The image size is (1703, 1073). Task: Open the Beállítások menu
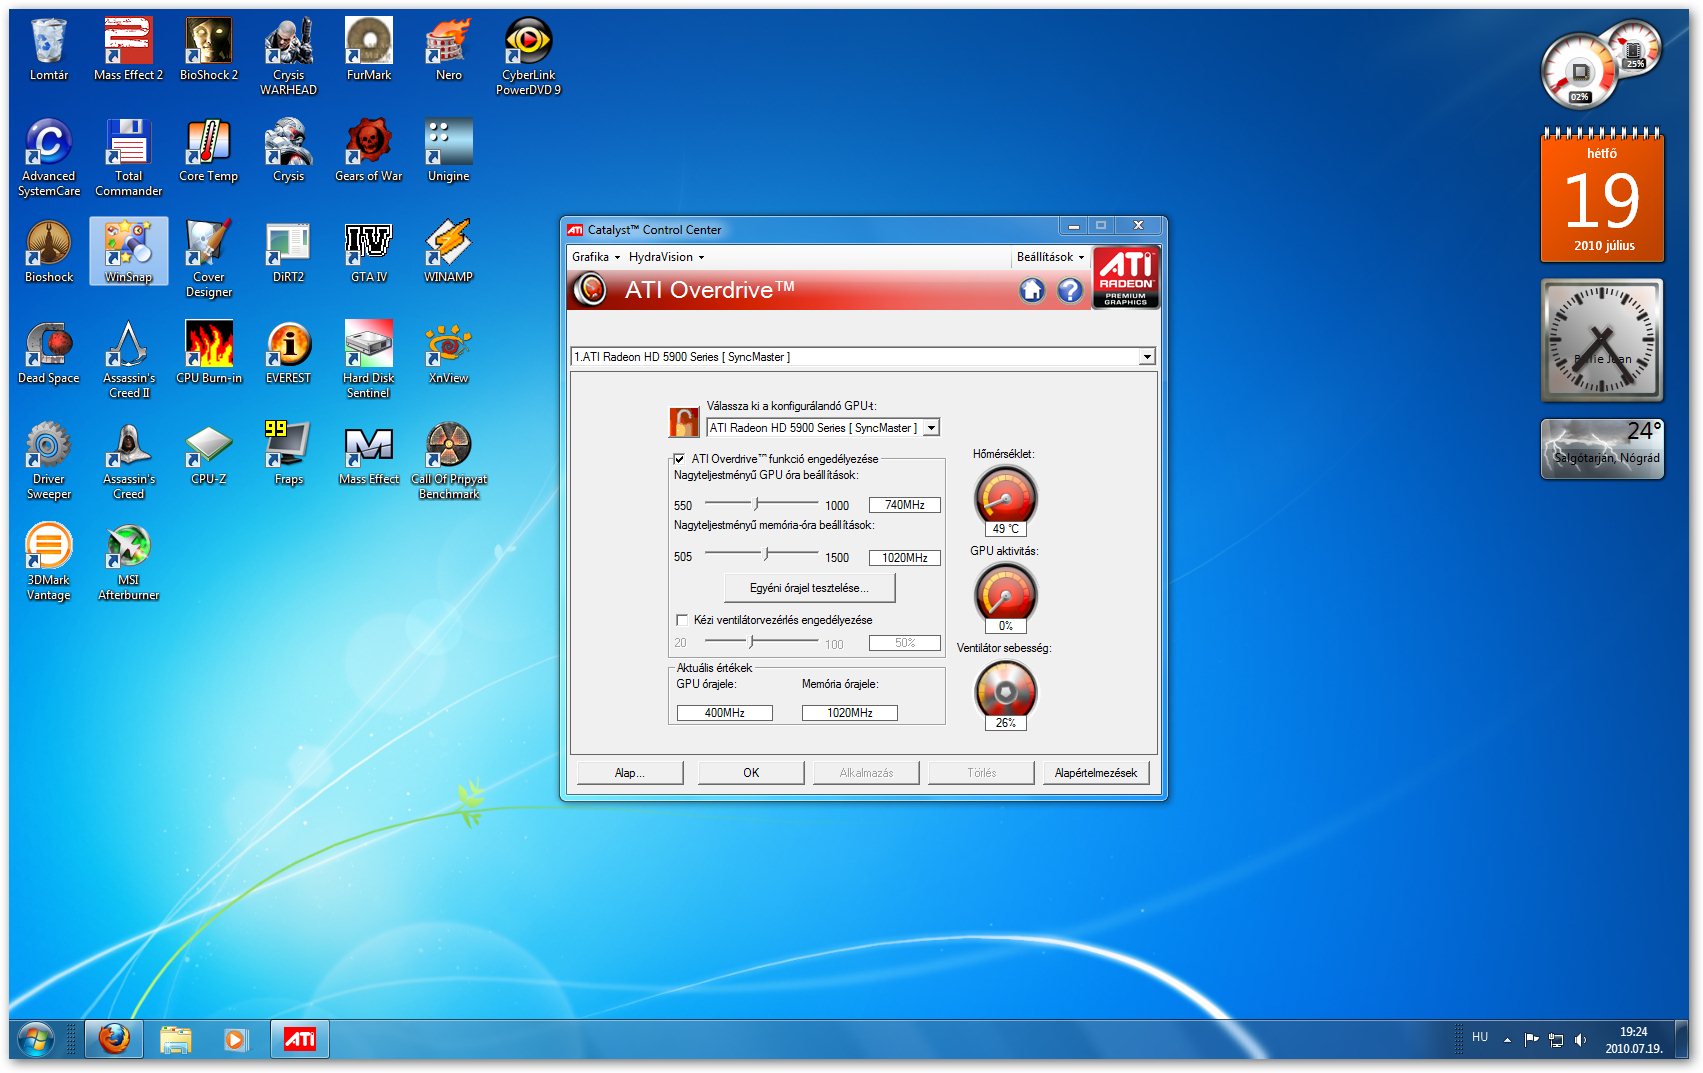coord(1050,257)
